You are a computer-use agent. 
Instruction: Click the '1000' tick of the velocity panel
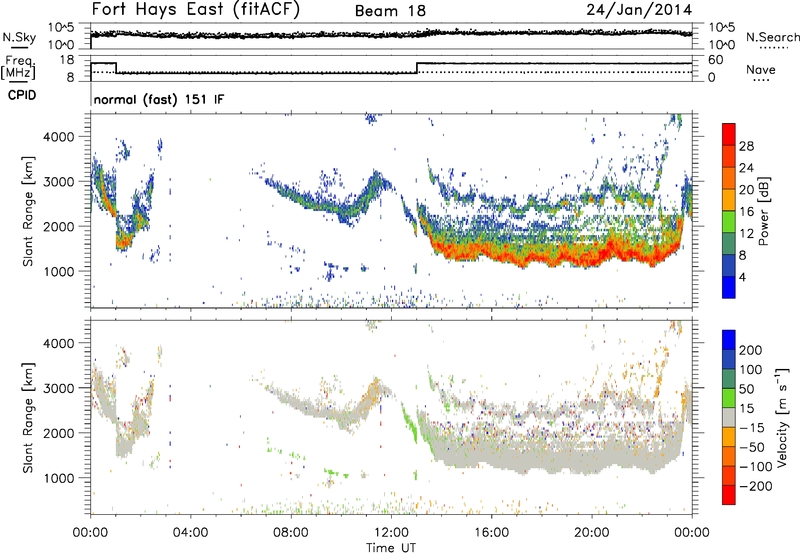[59, 478]
